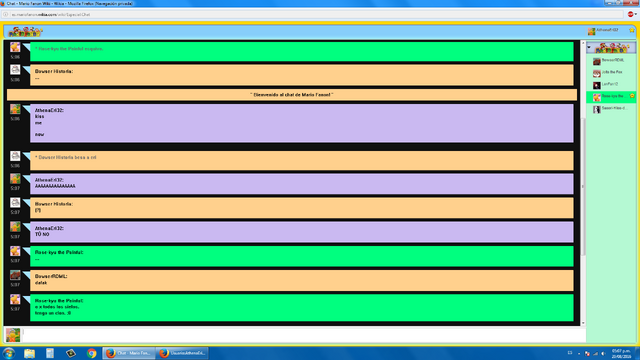Image resolution: width=640 pixels, height=360 pixels.
Task: Open the dark diamond-shaped app on taskbar
Action: 71,353
